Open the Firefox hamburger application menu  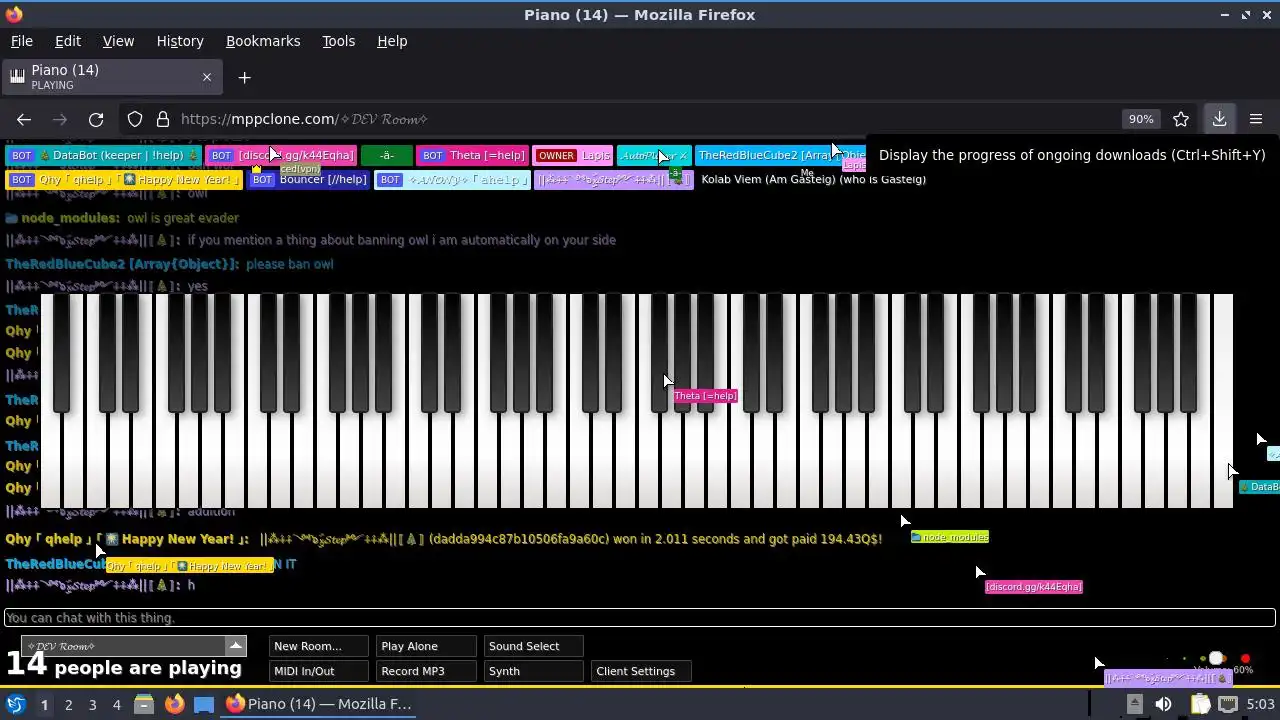(x=1256, y=119)
